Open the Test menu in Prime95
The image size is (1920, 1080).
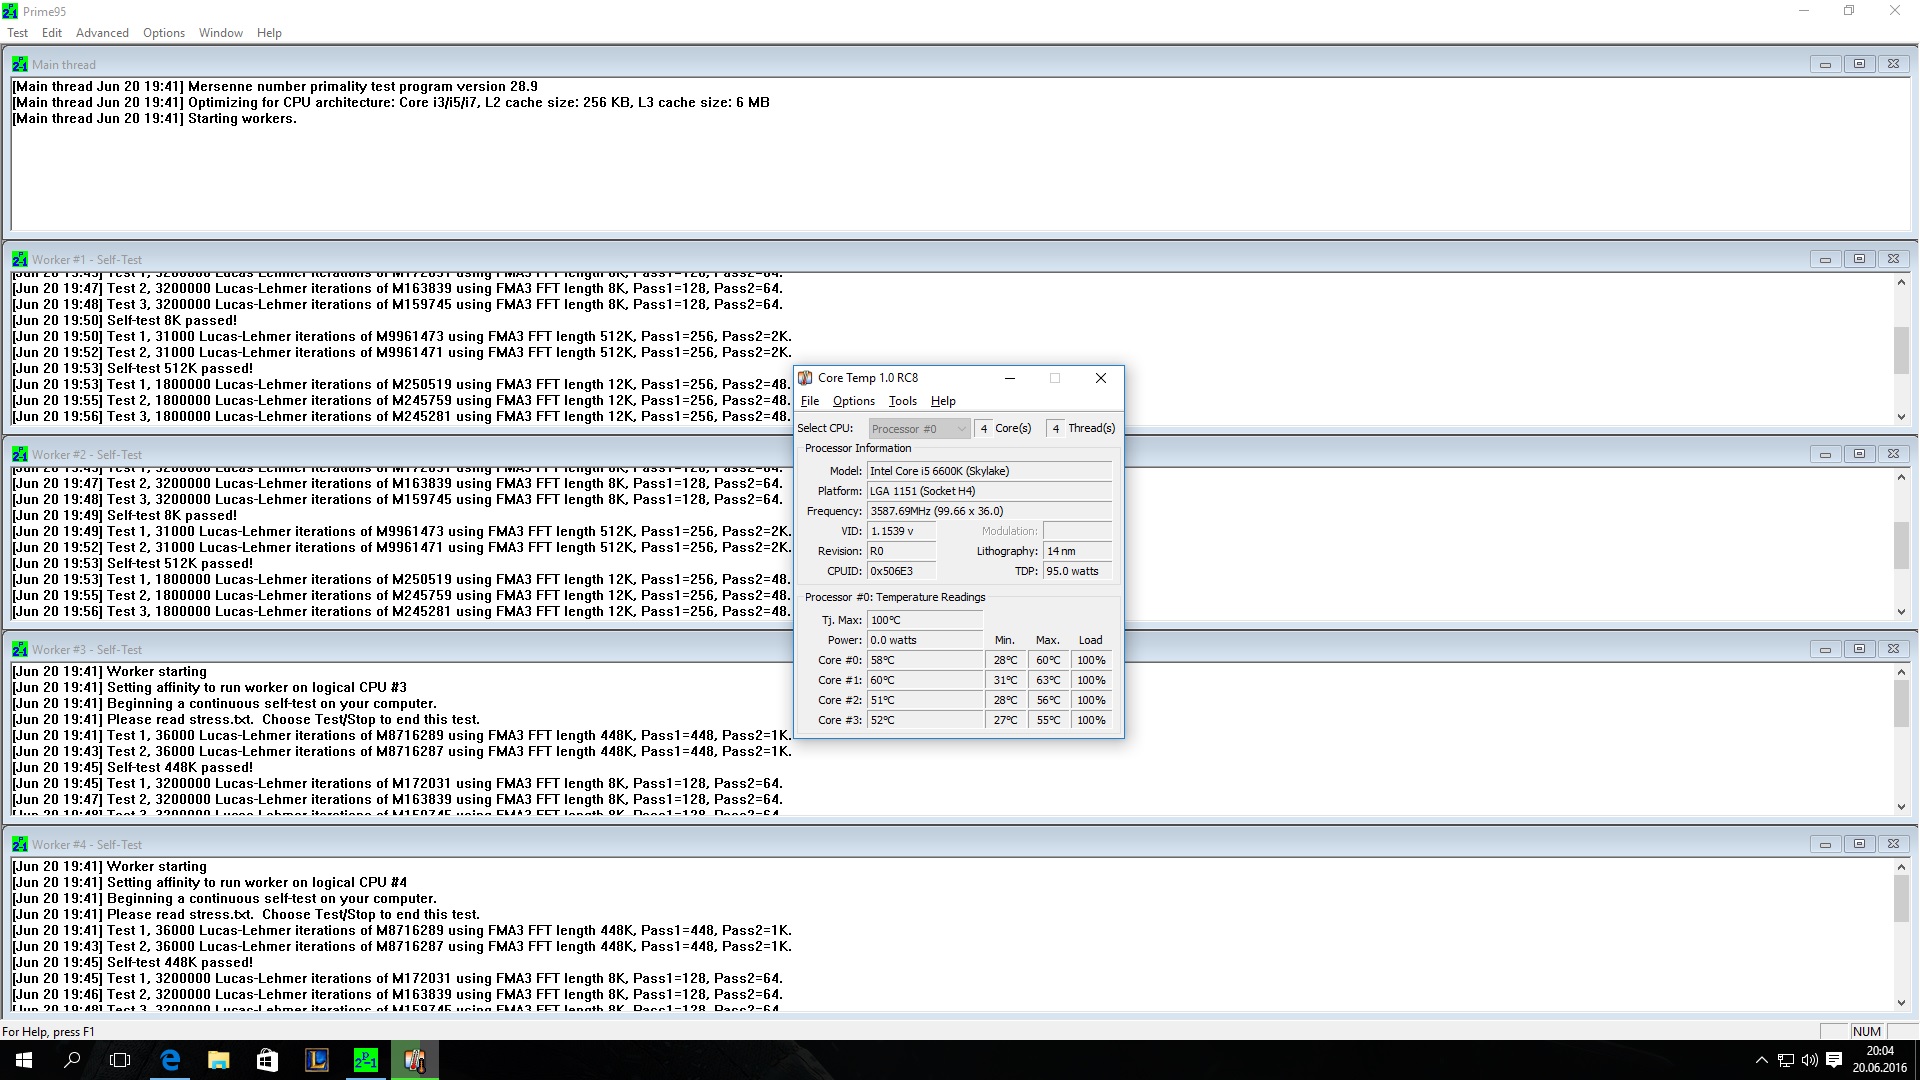(18, 33)
